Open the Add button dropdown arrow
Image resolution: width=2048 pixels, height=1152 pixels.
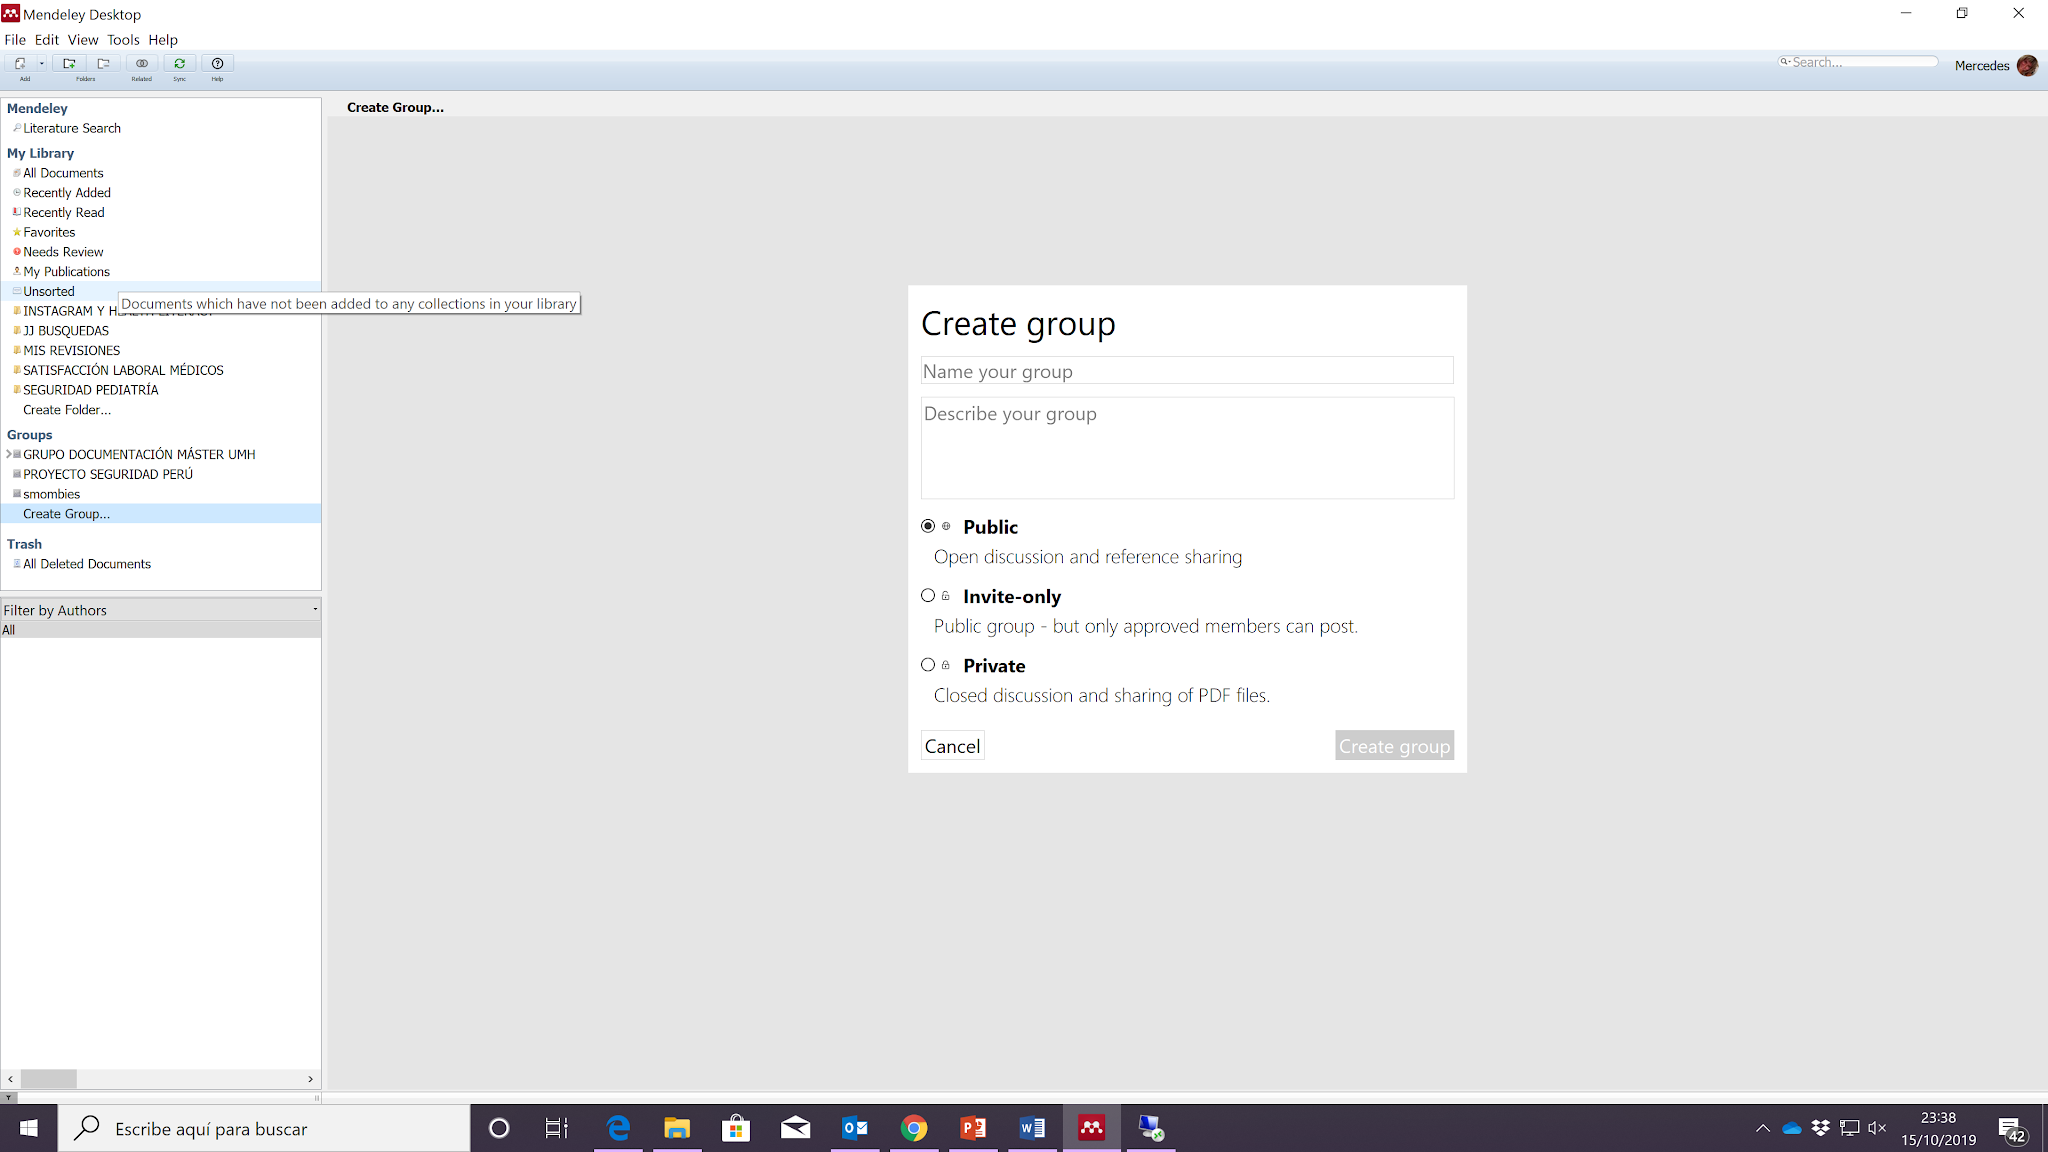pos(41,64)
